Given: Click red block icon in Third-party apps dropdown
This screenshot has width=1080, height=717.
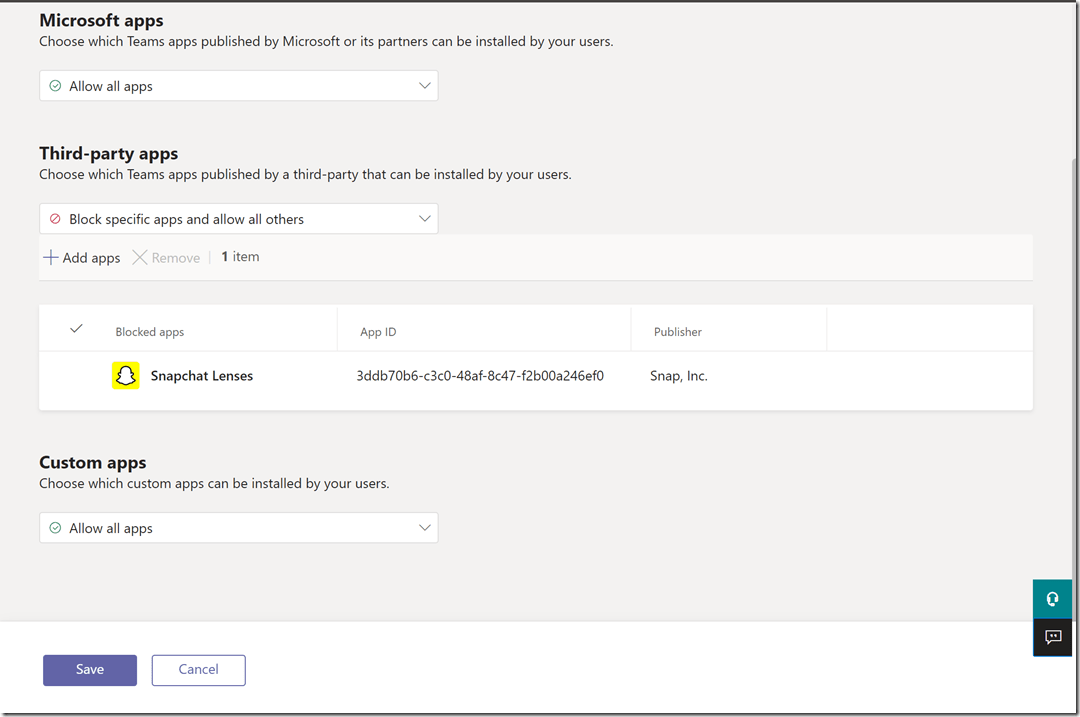Looking at the screenshot, I should point(56,219).
